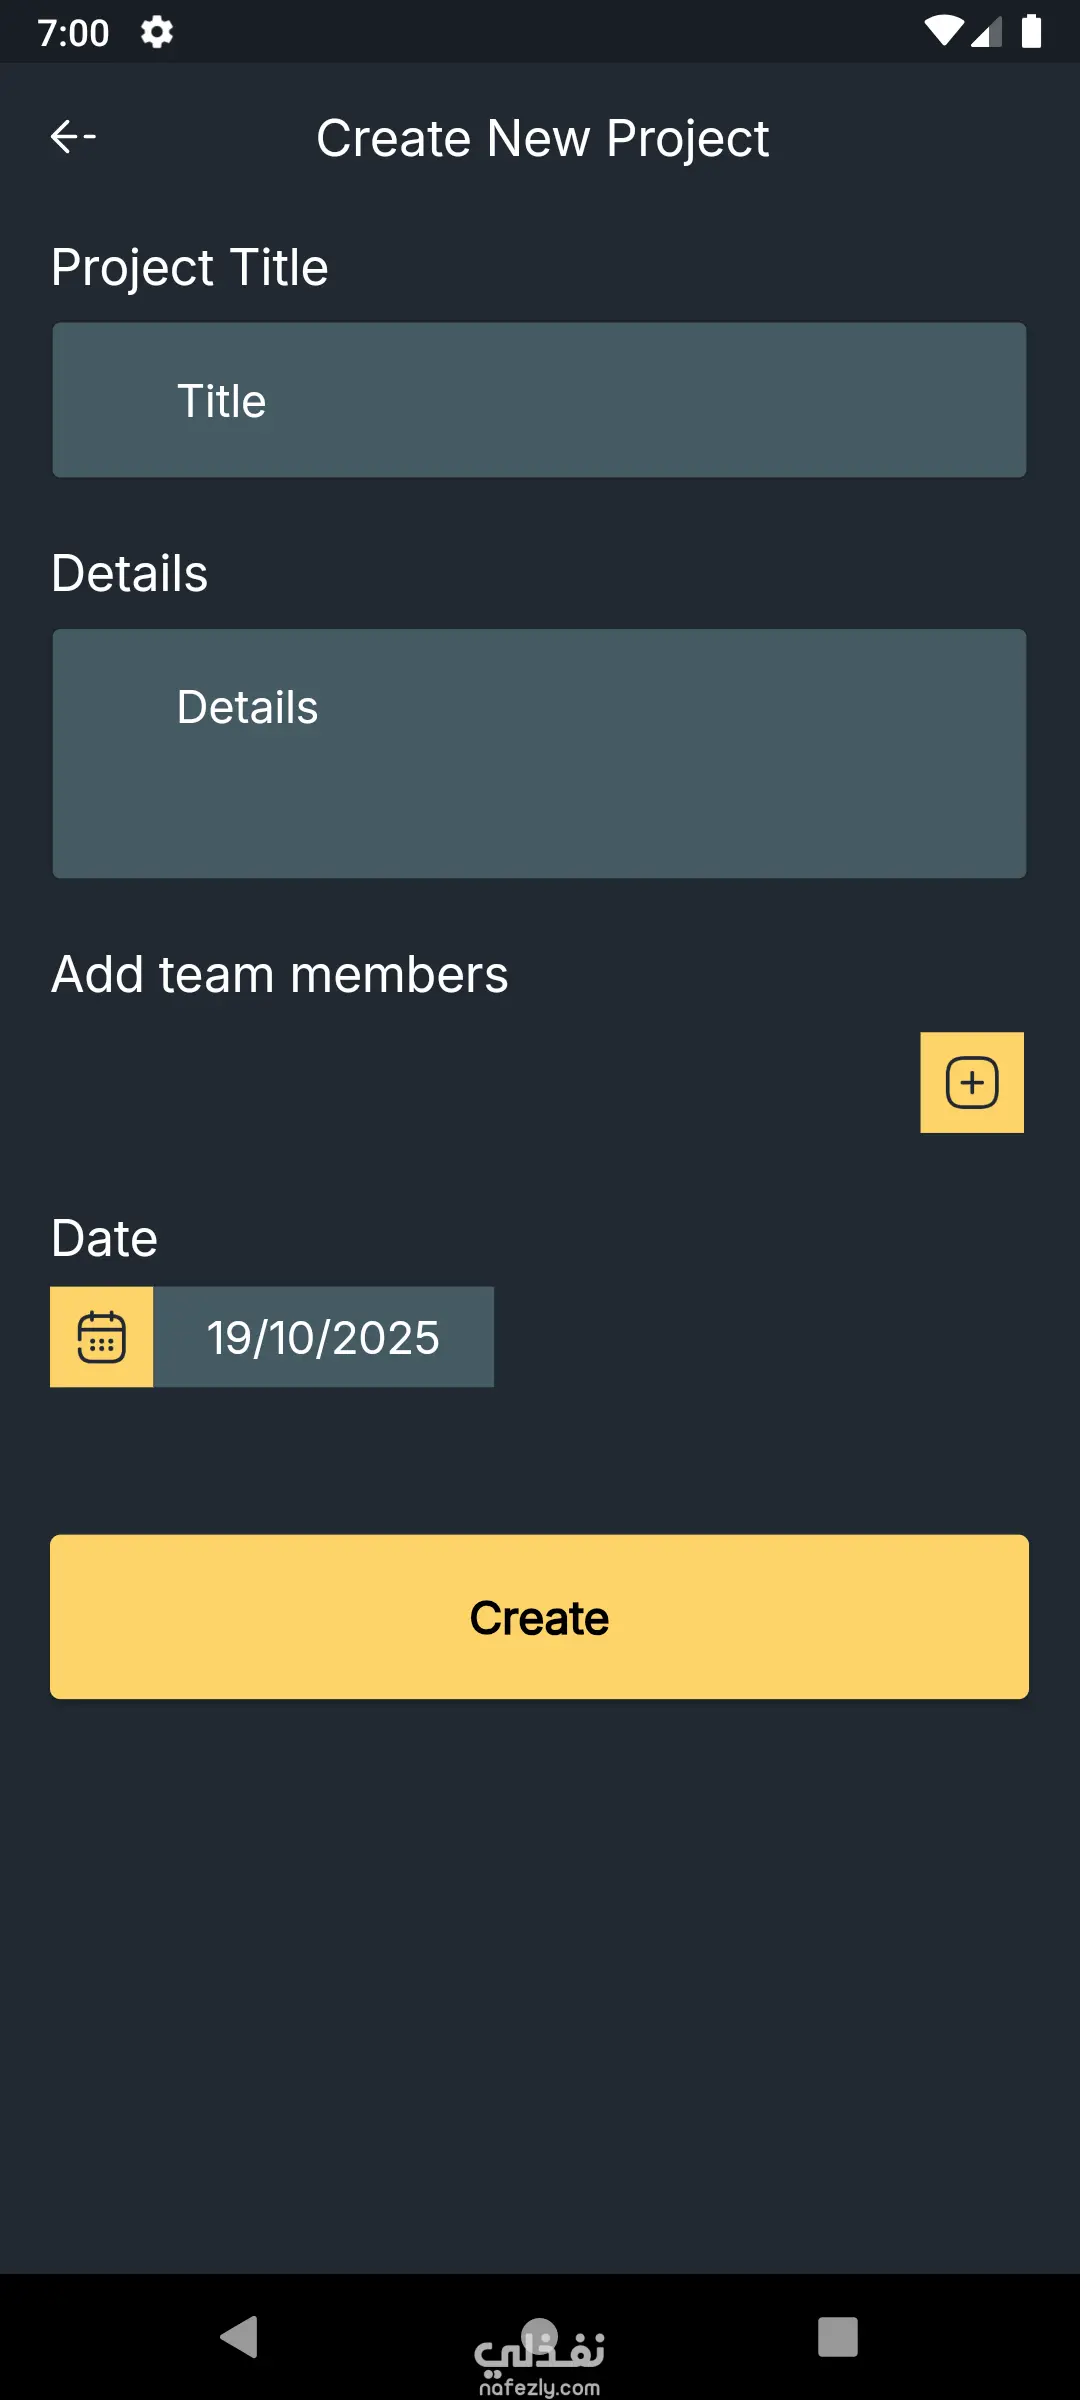Tap the settings gear in the status bar
Image resolution: width=1080 pixels, height=2400 pixels.
pyautogui.click(x=157, y=32)
